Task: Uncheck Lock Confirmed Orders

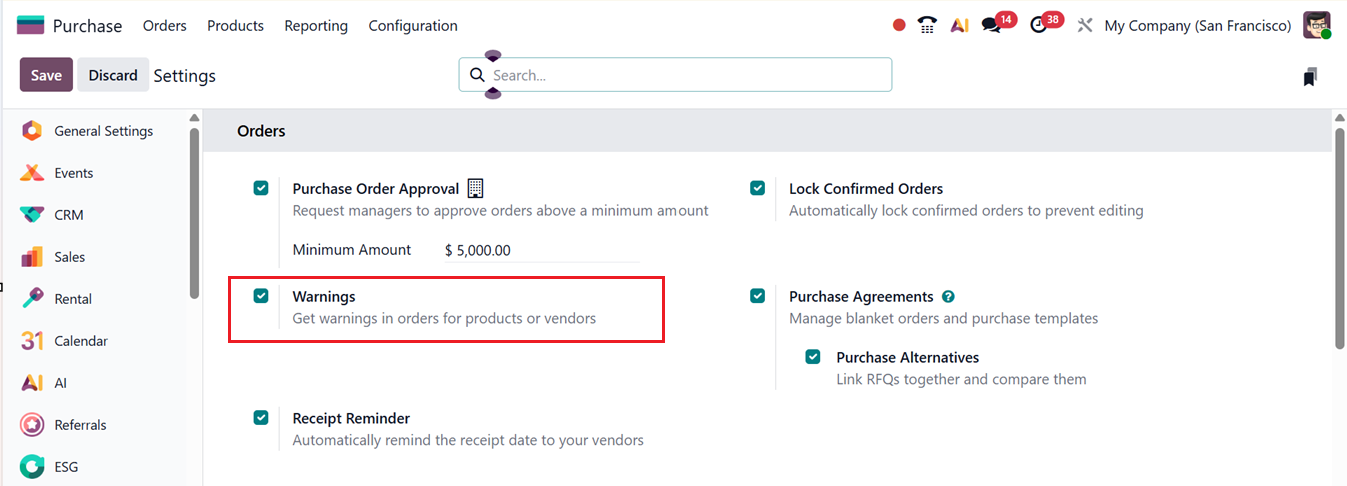Action: pyautogui.click(x=758, y=188)
